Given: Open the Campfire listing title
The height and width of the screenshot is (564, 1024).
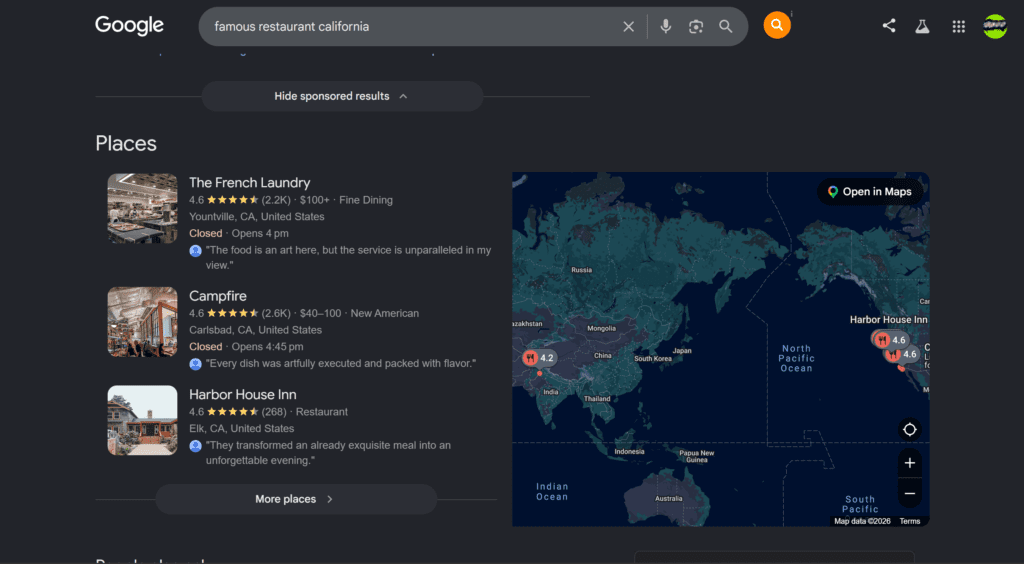Looking at the screenshot, I should point(217,296).
